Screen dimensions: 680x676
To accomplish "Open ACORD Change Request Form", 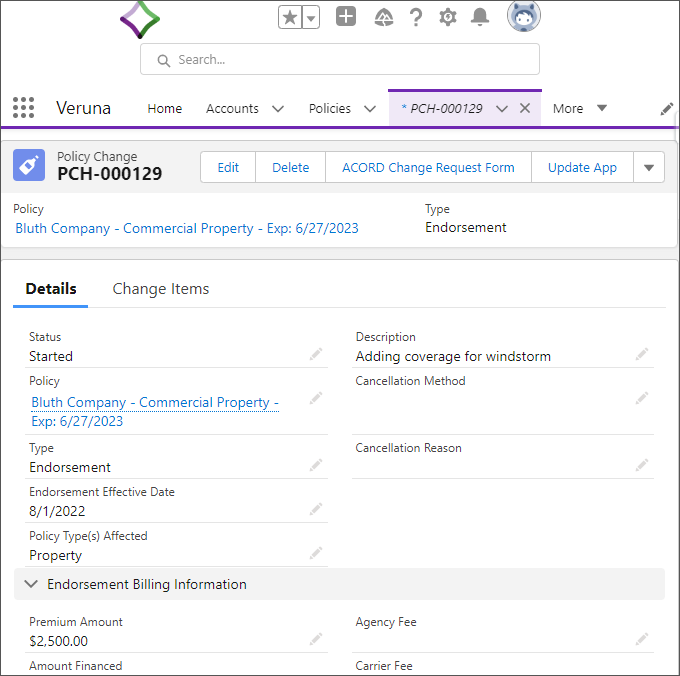I will click(428, 167).
